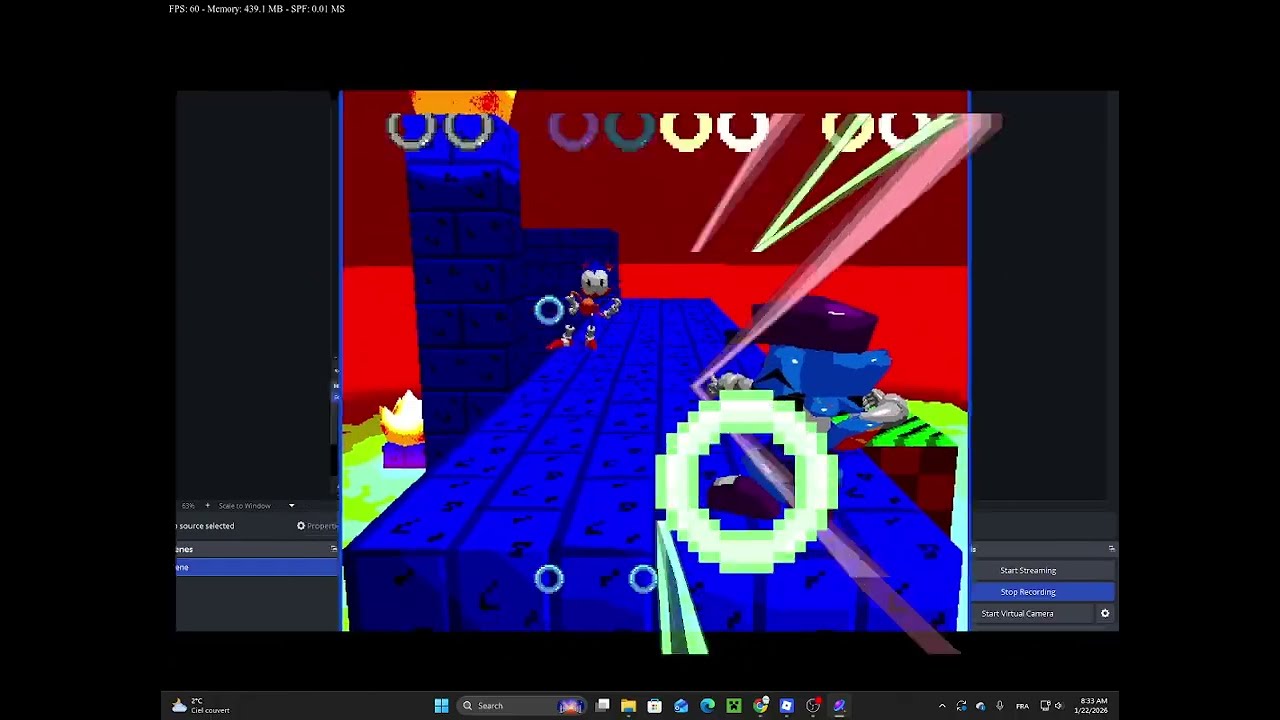This screenshot has width=1280, height=720.
Task: Click the OneDrive cloud tray icon
Action: pyautogui.click(x=980, y=706)
